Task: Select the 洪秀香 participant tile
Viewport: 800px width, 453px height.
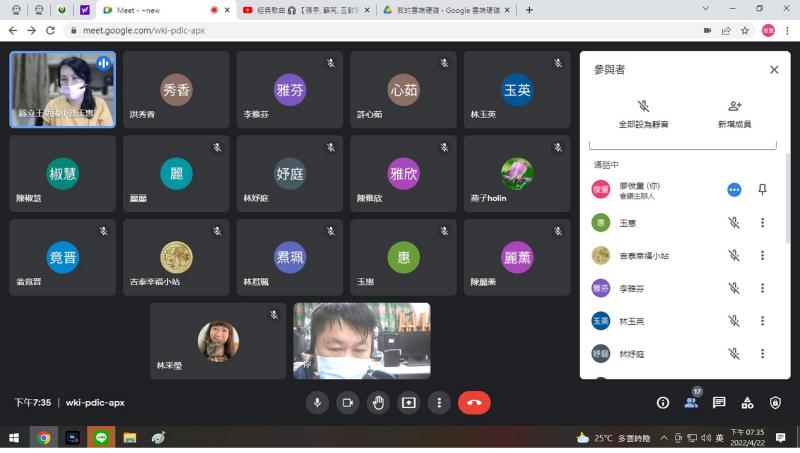Action: click(x=176, y=89)
